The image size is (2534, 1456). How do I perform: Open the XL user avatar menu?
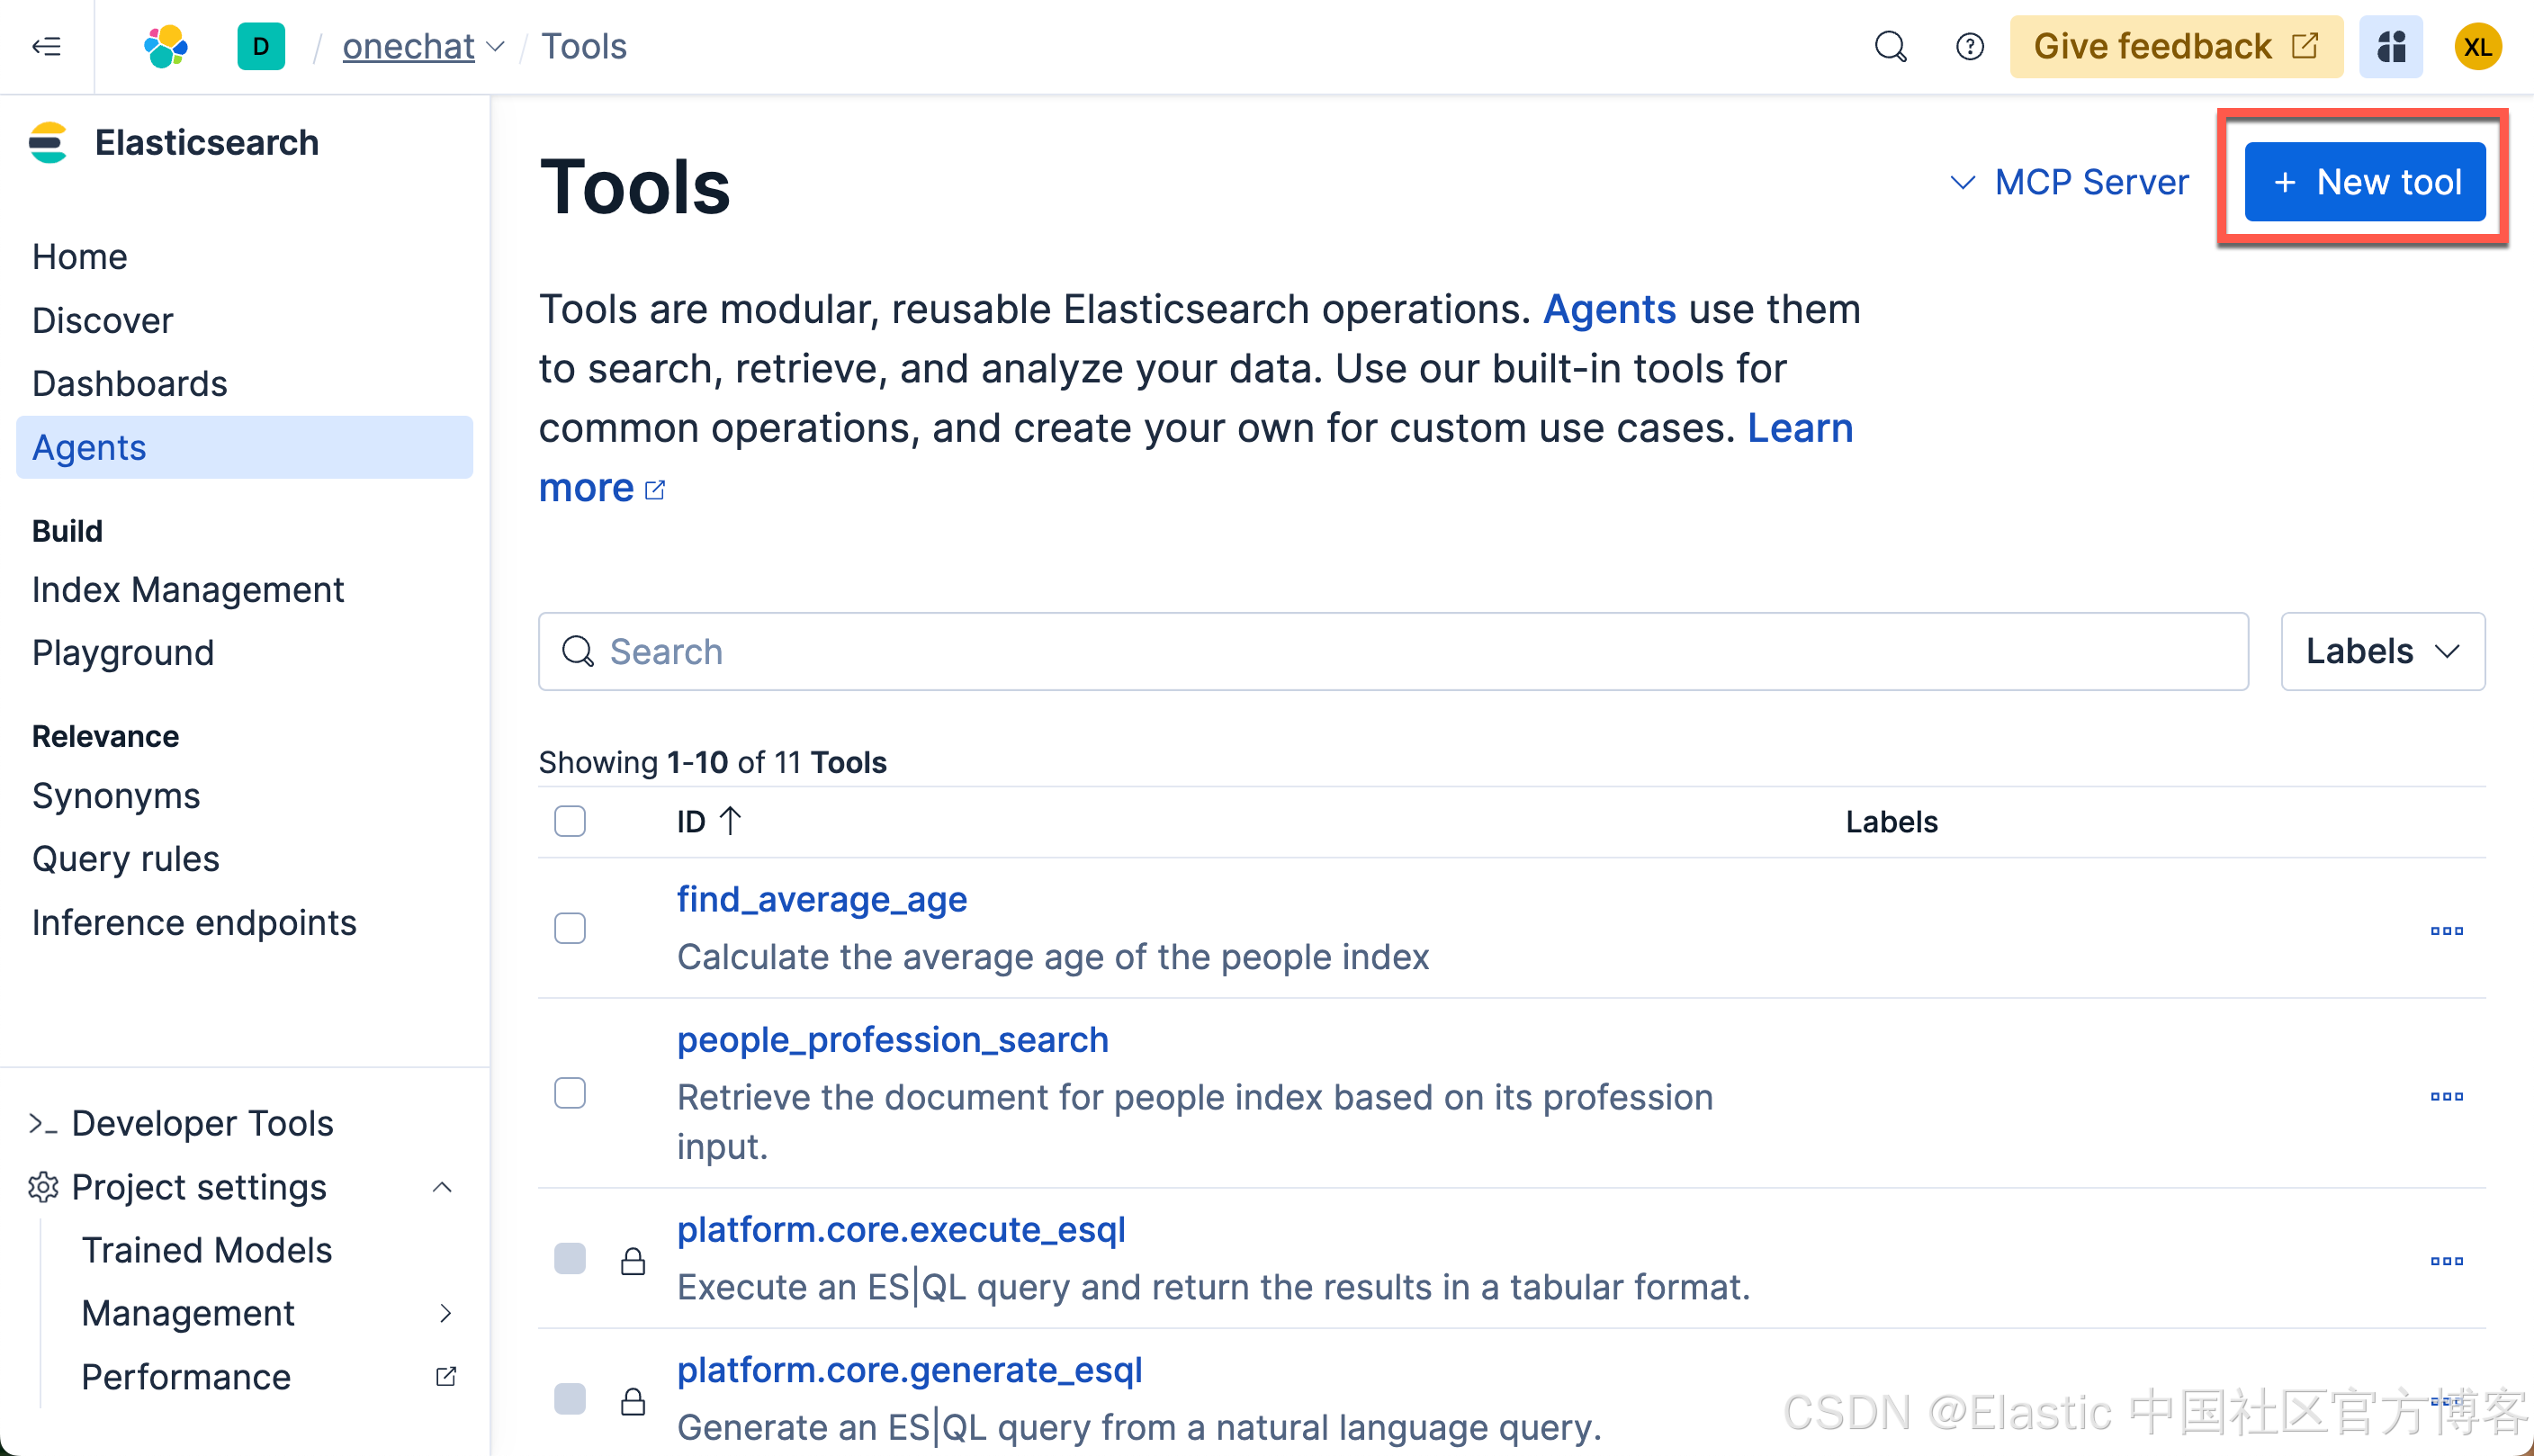tap(2478, 46)
